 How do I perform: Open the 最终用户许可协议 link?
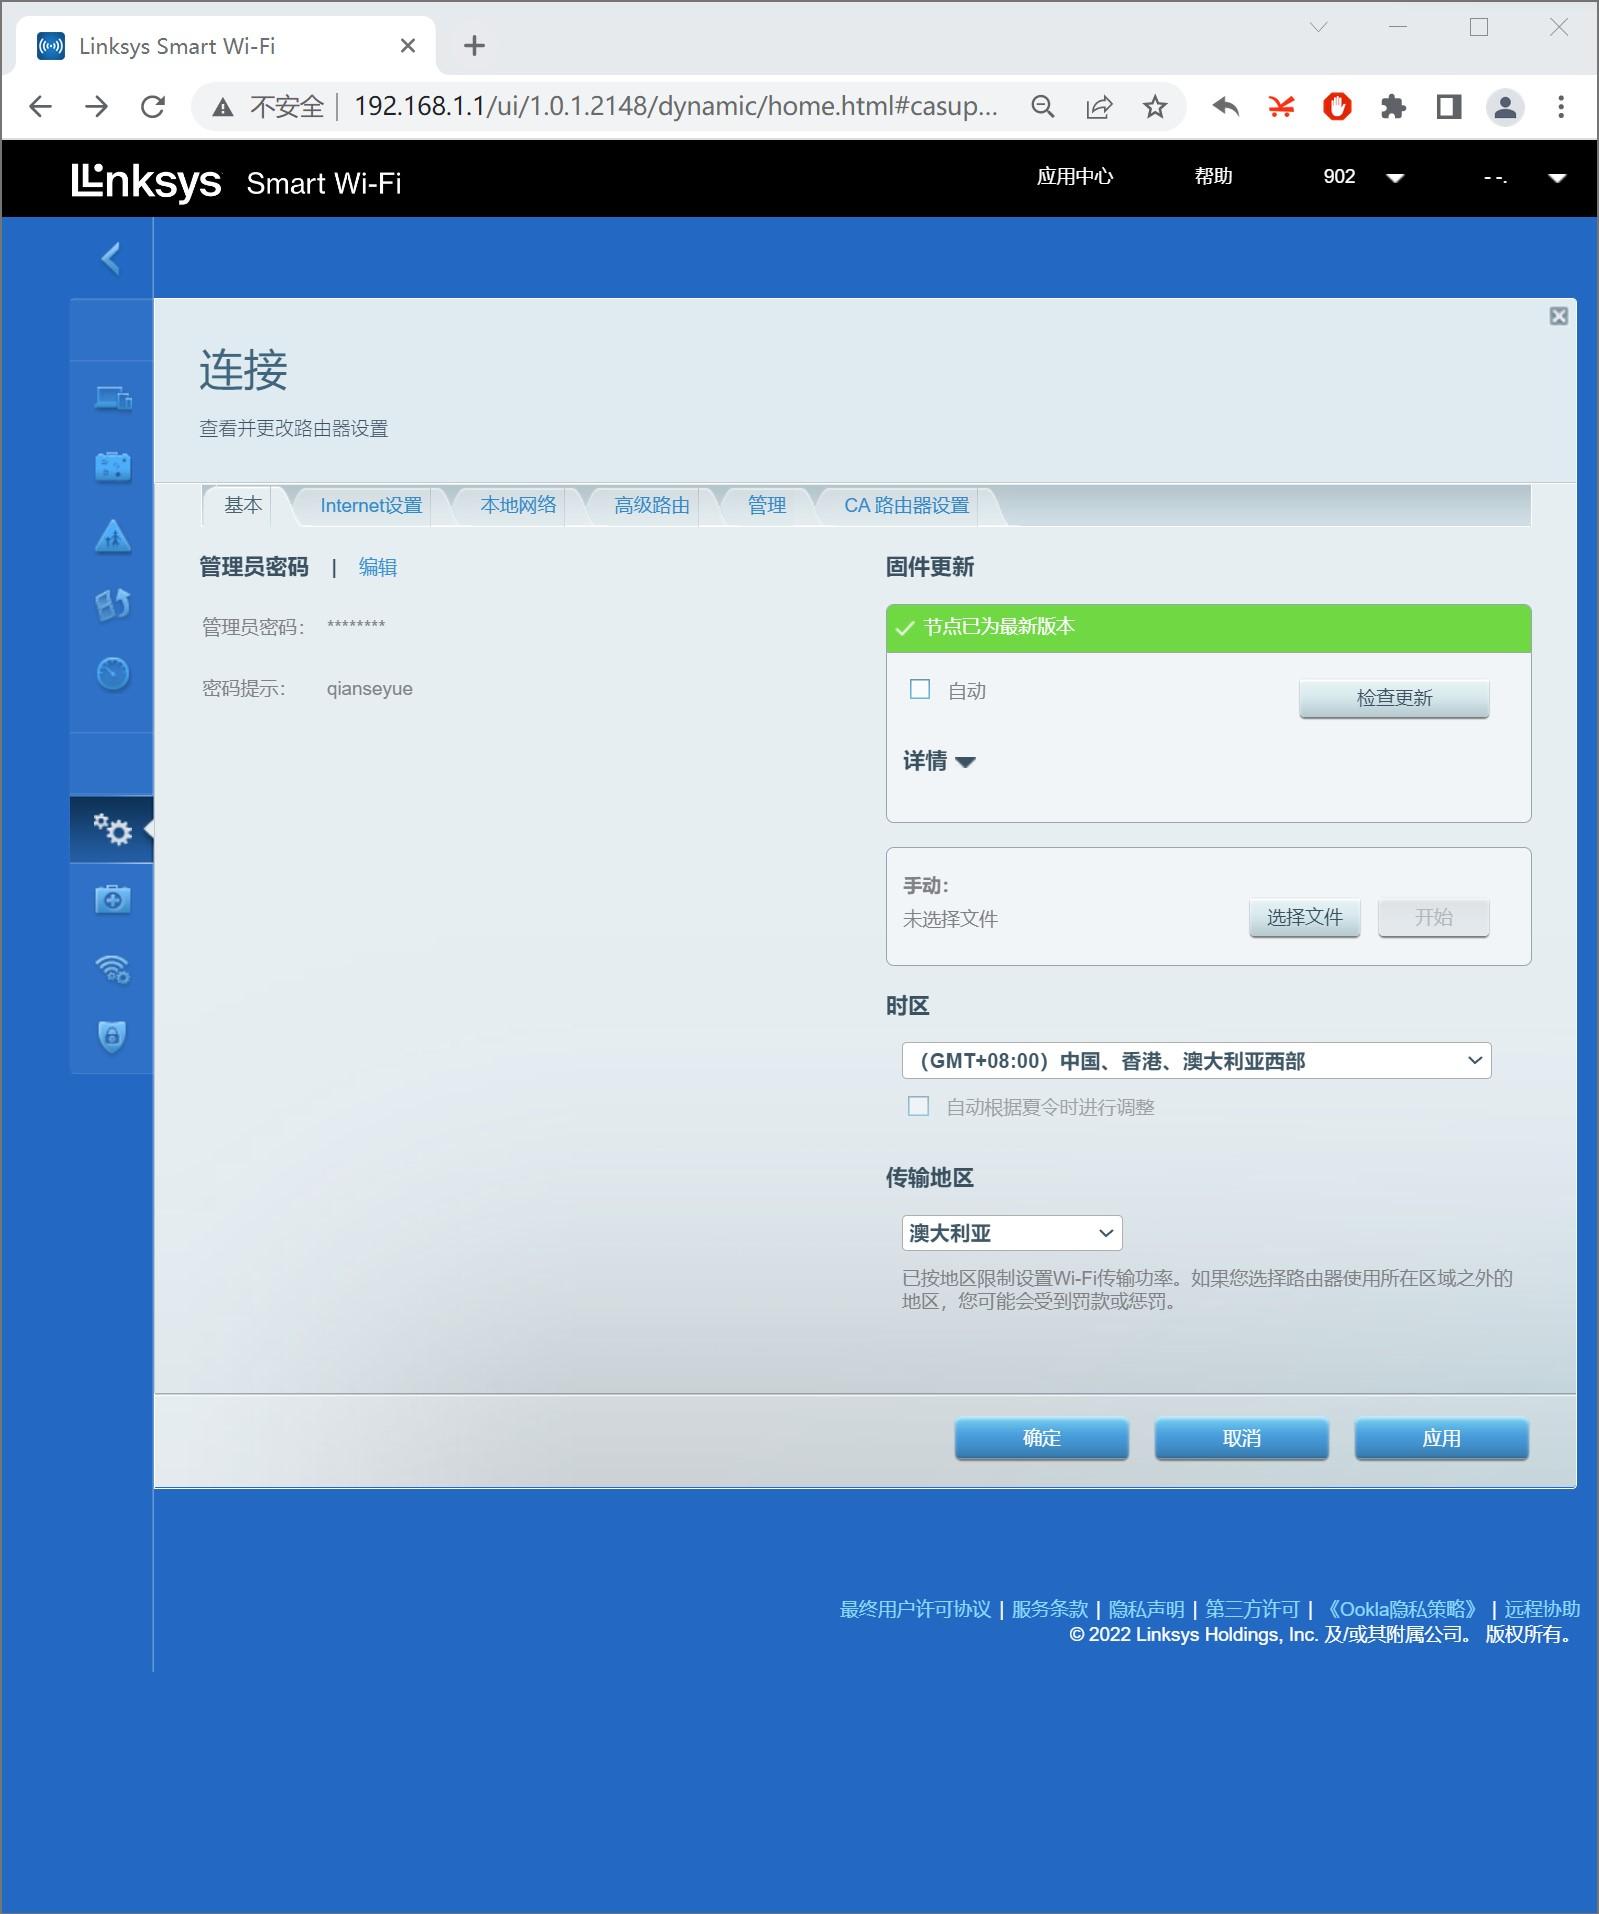pyautogui.click(x=915, y=1609)
